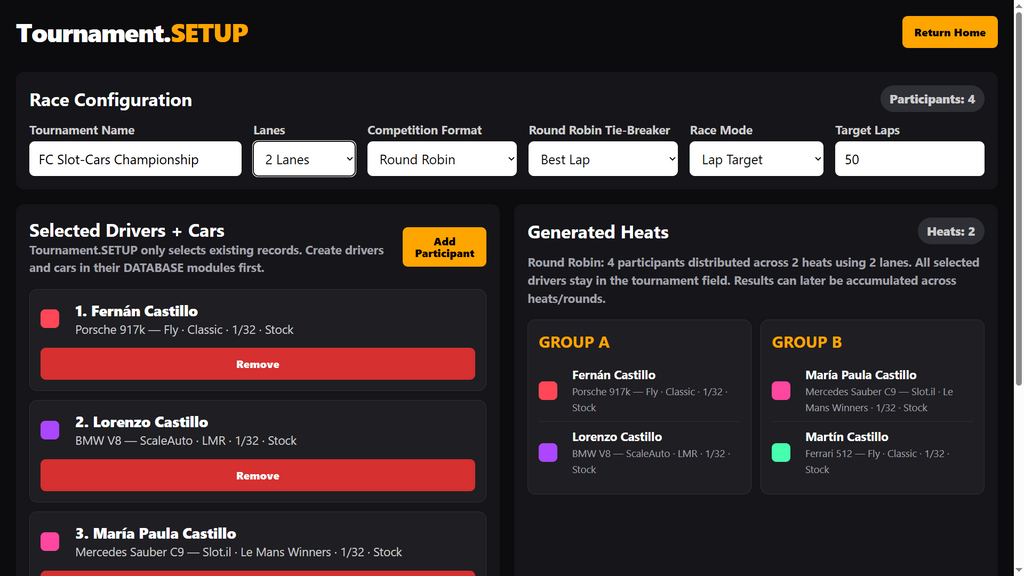Click the green swatch beside Martín Castillo
The image size is (1024, 576).
click(781, 452)
